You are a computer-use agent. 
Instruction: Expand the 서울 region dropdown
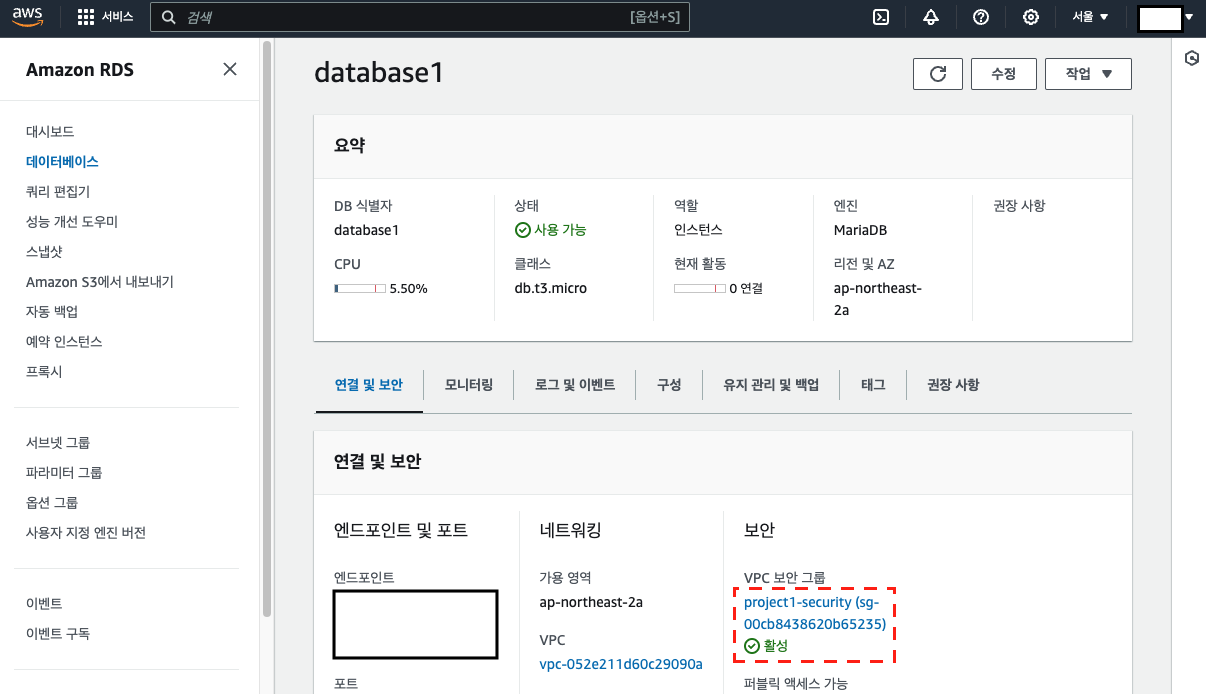[x=1091, y=17]
